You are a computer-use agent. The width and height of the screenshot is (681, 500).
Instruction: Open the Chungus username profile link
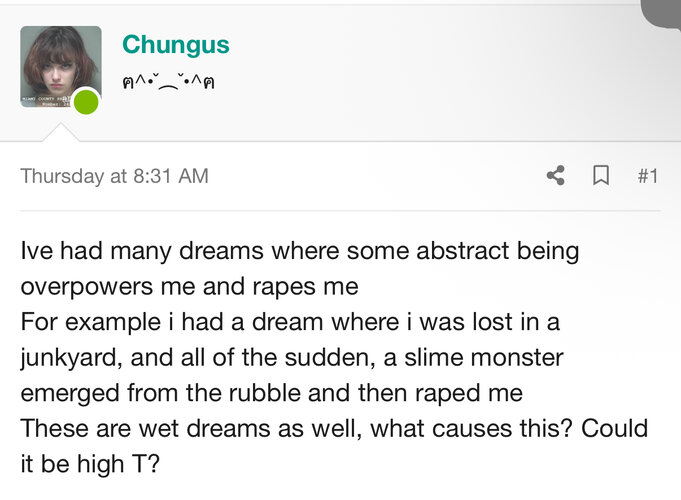(x=175, y=45)
